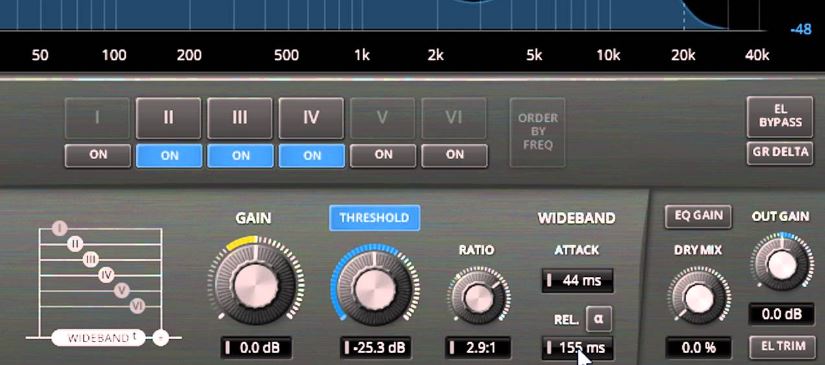
Task: Toggle the GR Delta button
Action: pyautogui.click(x=780, y=153)
